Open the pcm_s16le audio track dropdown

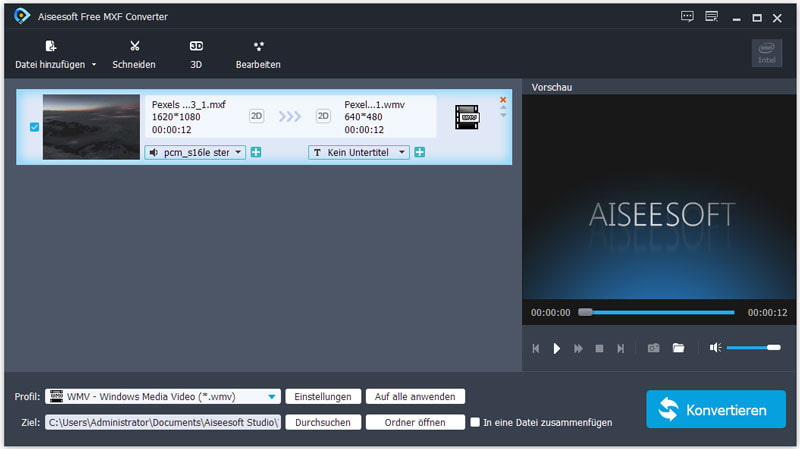[x=195, y=153]
